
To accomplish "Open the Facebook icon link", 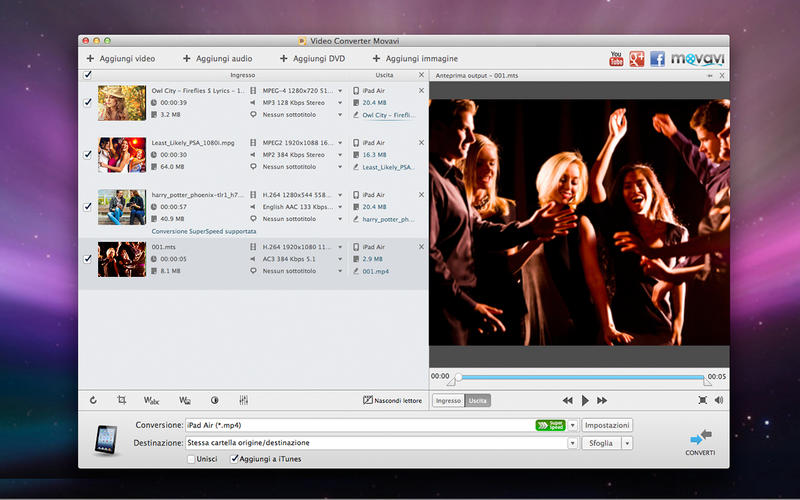I will pos(657,59).
